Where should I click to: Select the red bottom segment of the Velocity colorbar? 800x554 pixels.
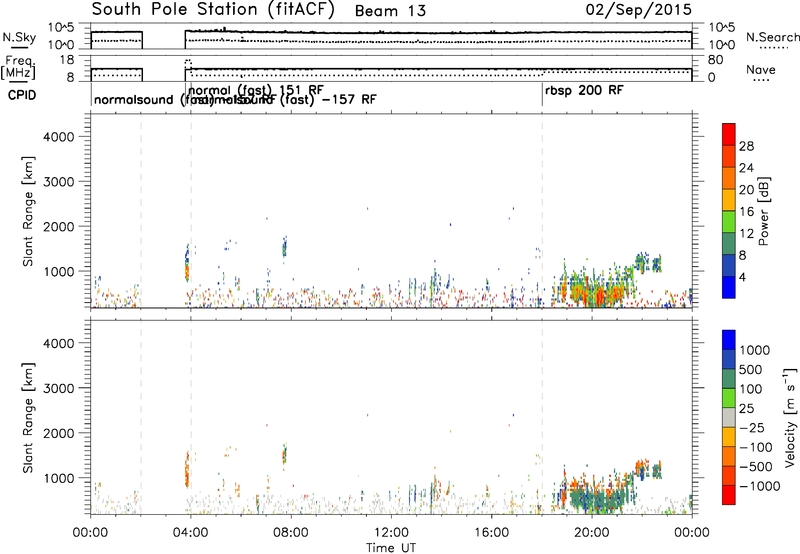pos(729,495)
